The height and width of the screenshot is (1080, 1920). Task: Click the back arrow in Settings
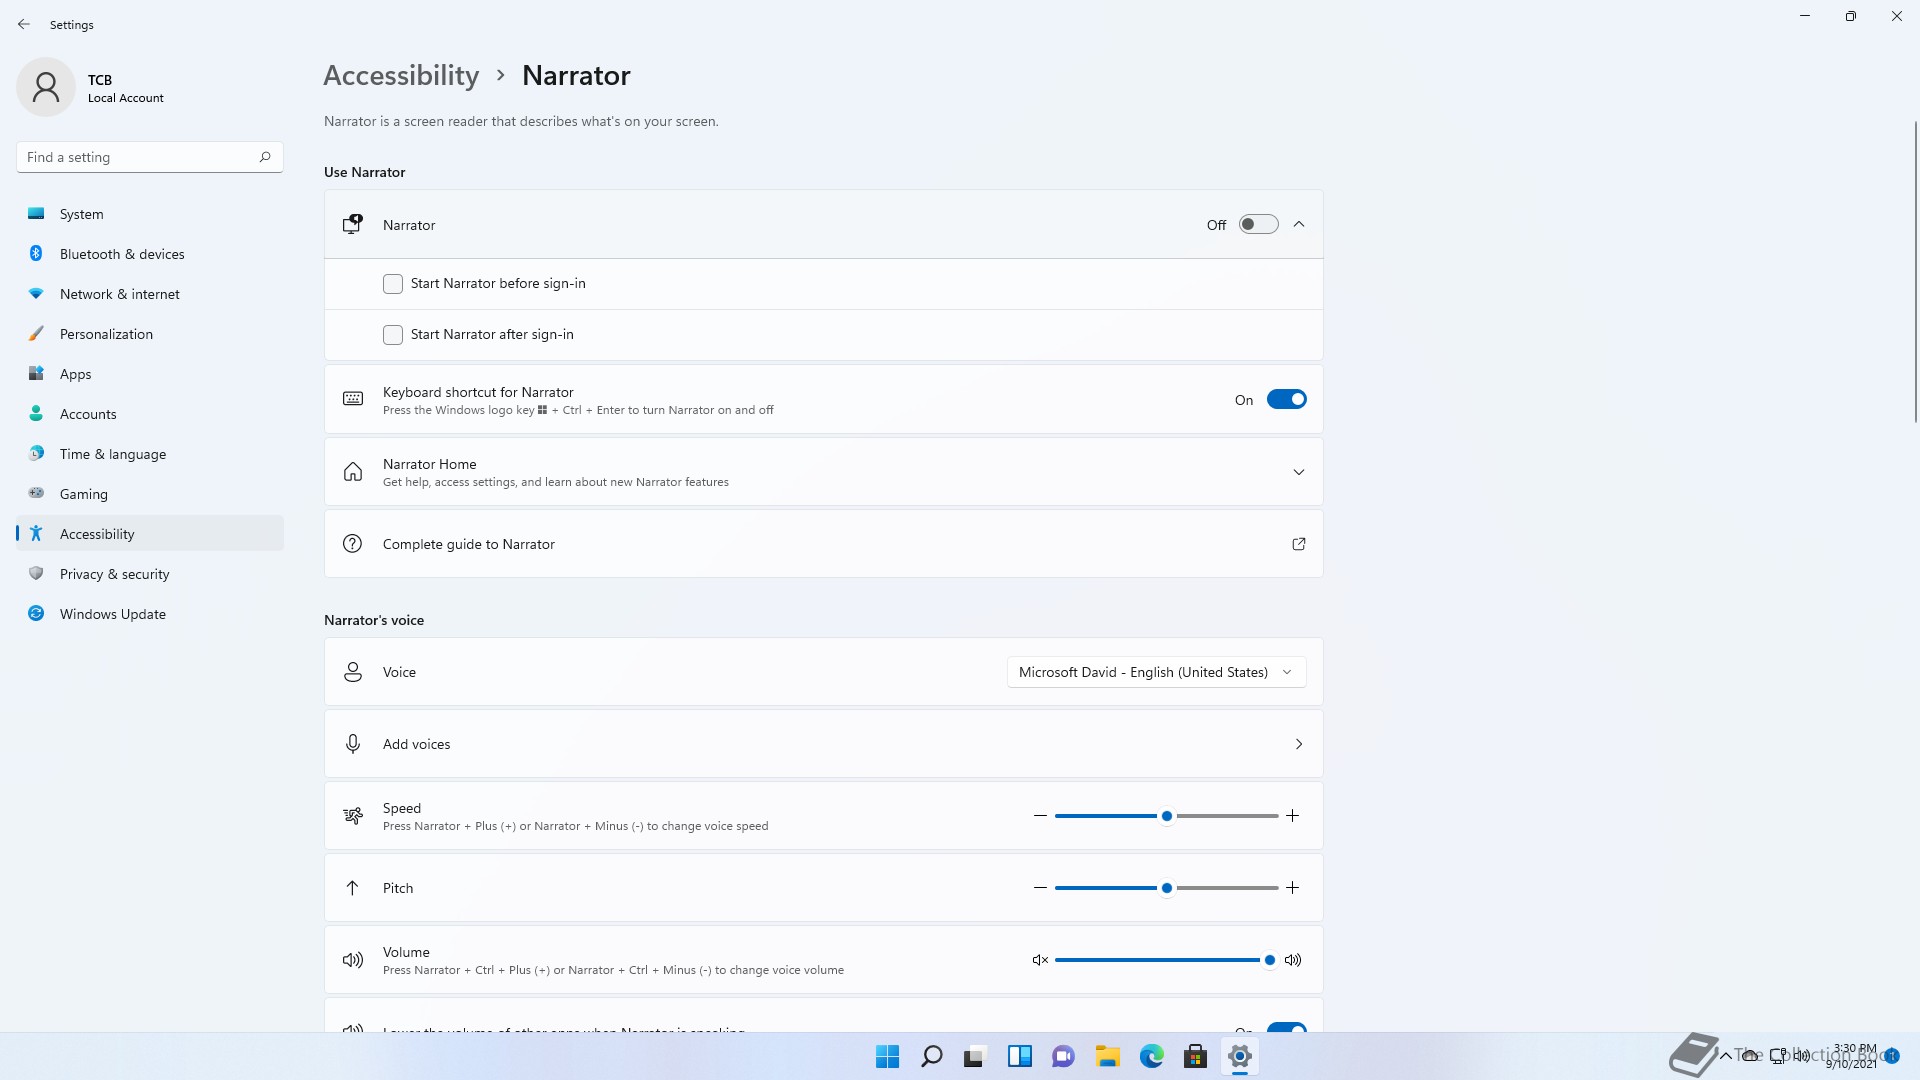tap(24, 24)
